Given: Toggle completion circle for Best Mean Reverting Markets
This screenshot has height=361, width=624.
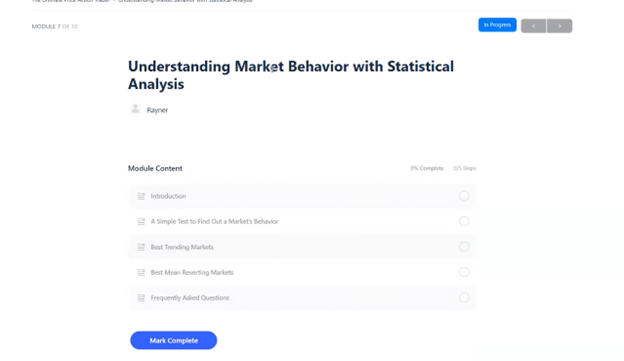Looking at the screenshot, I should click(x=464, y=272).
